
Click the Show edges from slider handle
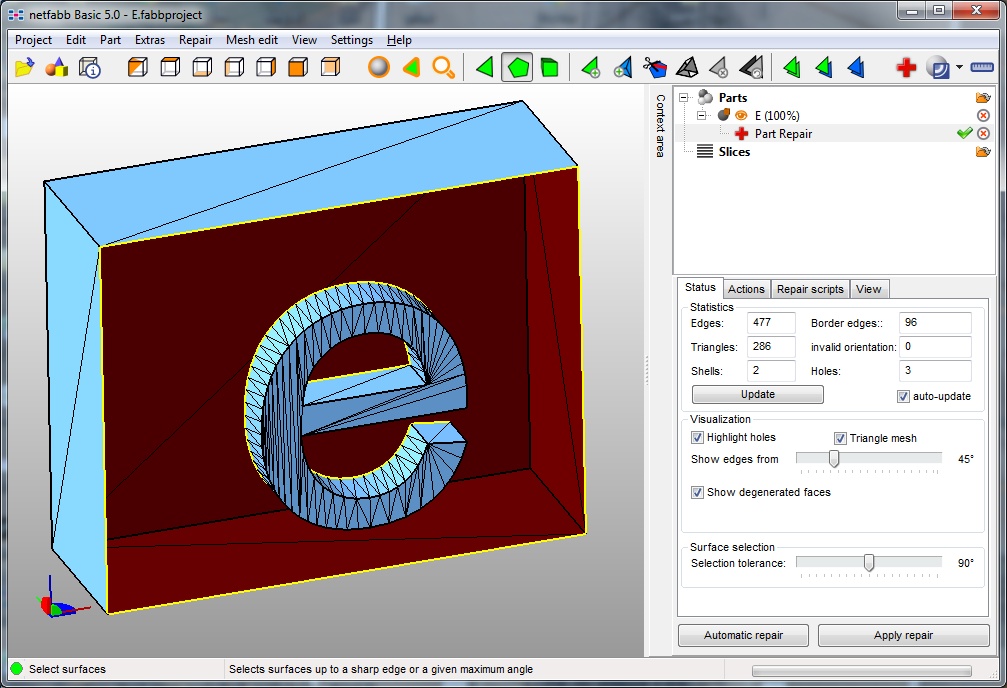(834, 459)
